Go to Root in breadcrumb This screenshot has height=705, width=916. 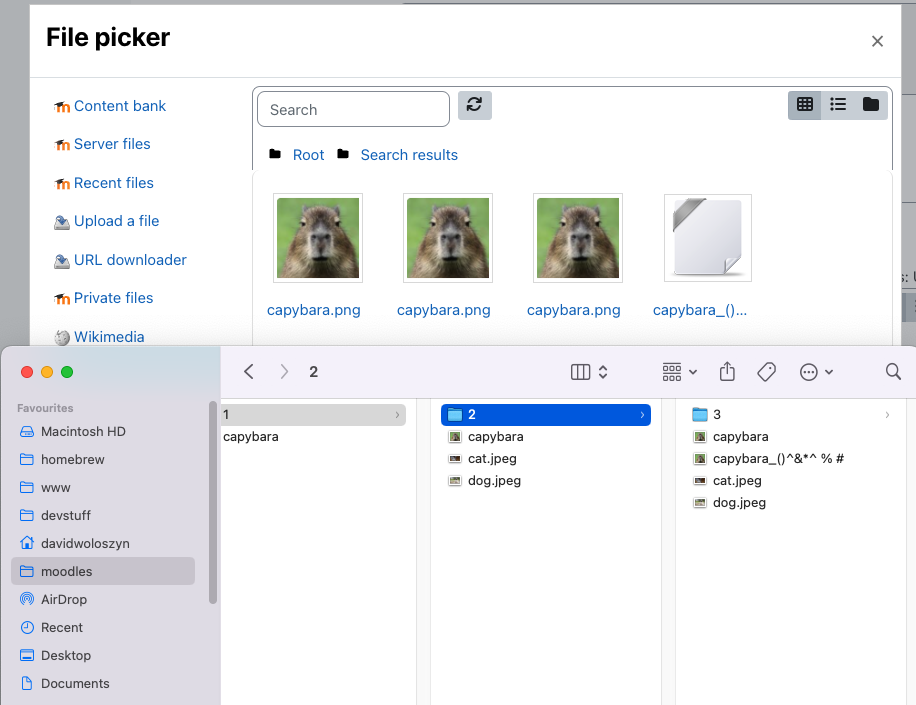click(308, 155)
